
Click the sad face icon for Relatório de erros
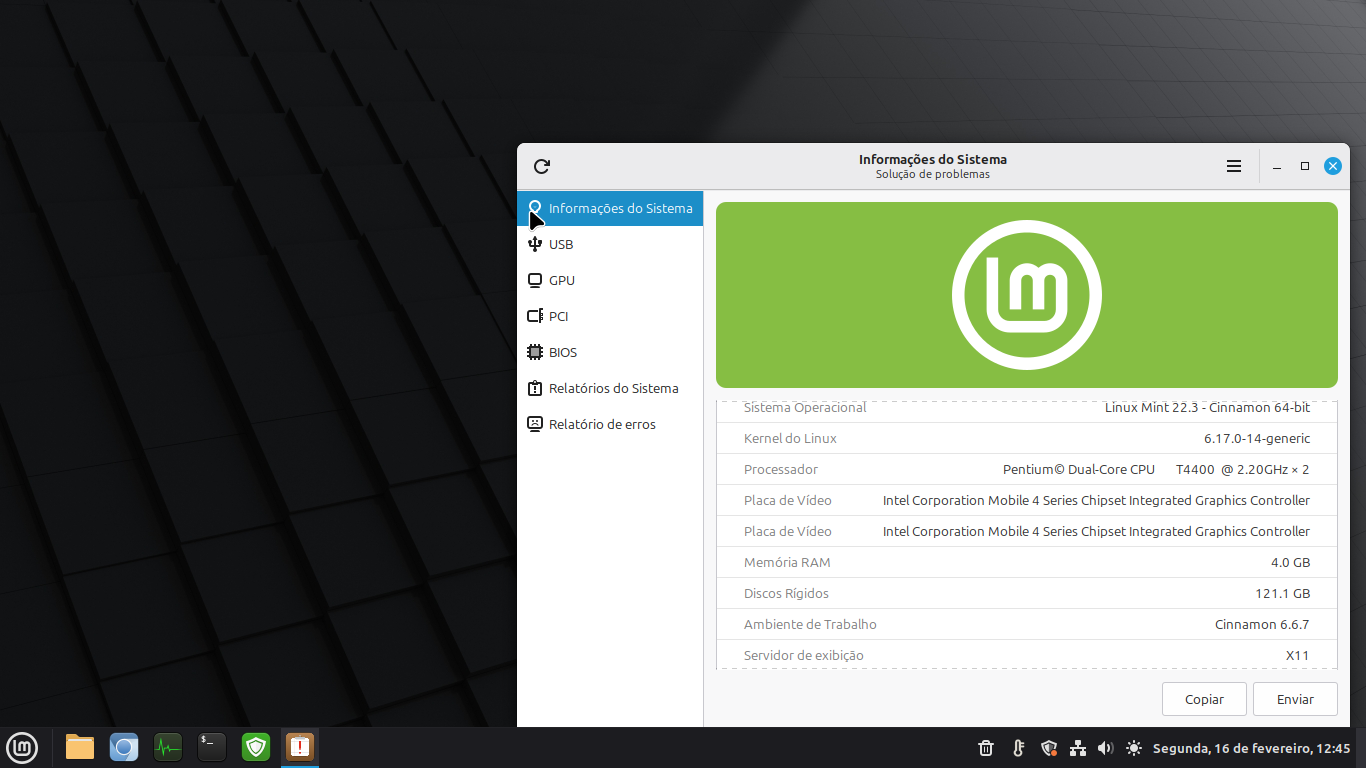[534, 424]
